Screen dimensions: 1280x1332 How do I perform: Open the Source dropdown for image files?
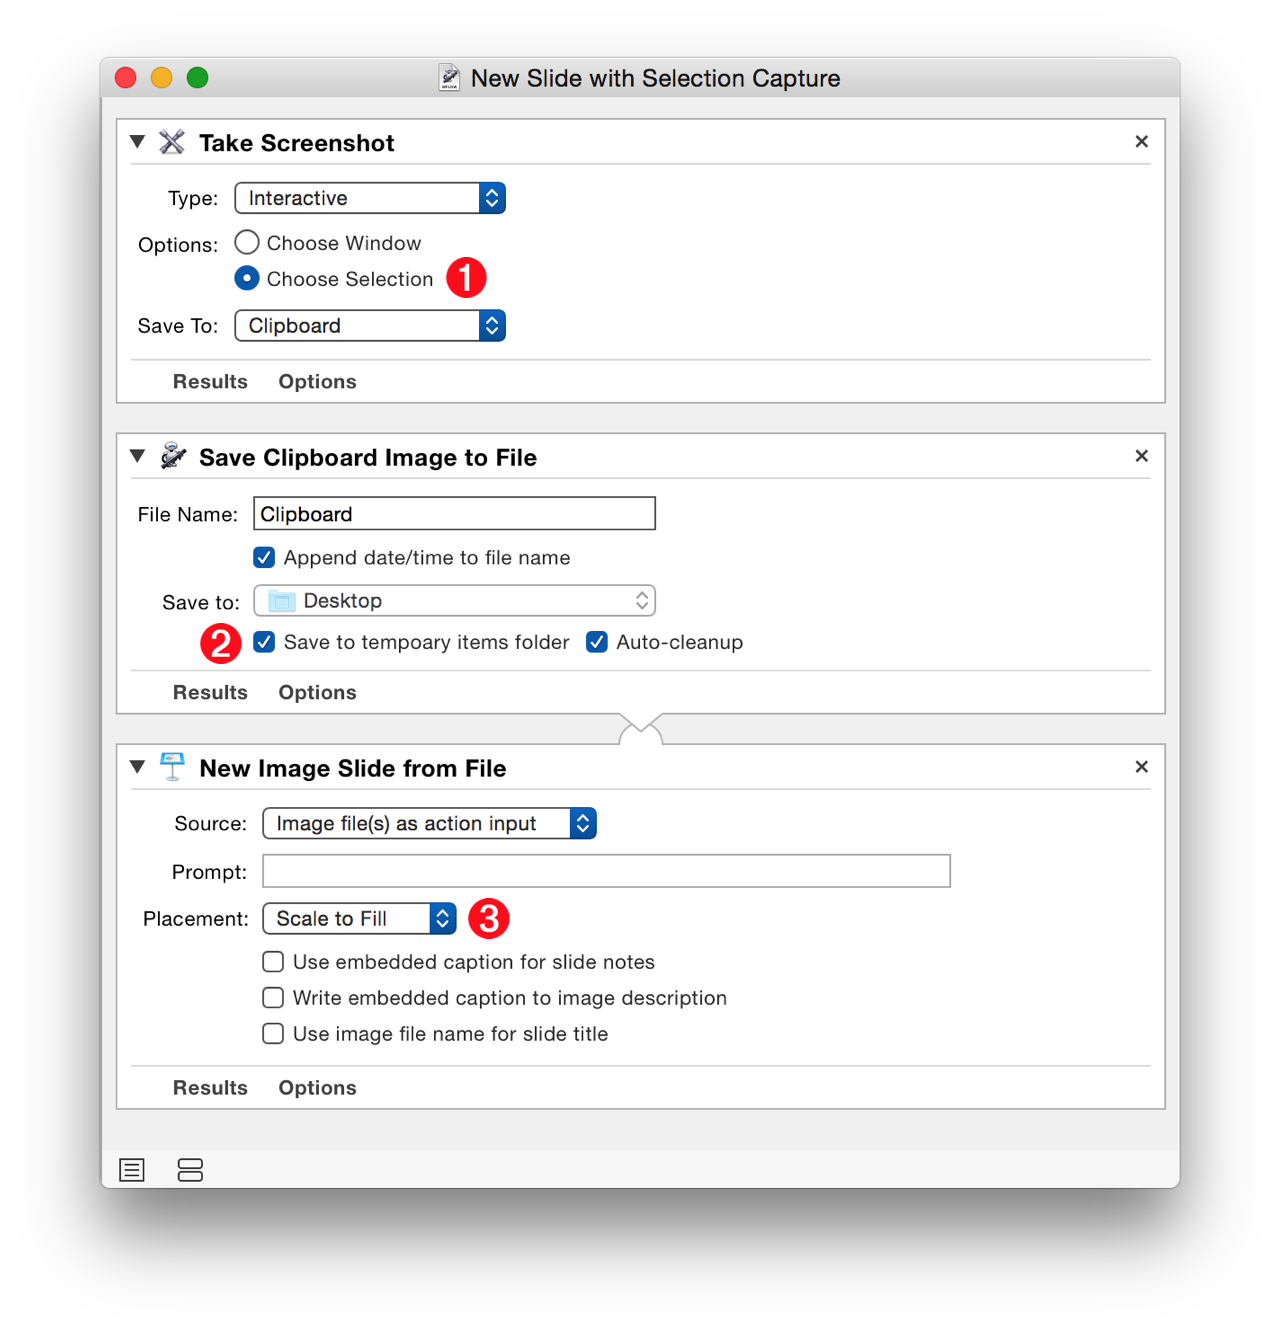pyautogui.click(x=430, y=824)
